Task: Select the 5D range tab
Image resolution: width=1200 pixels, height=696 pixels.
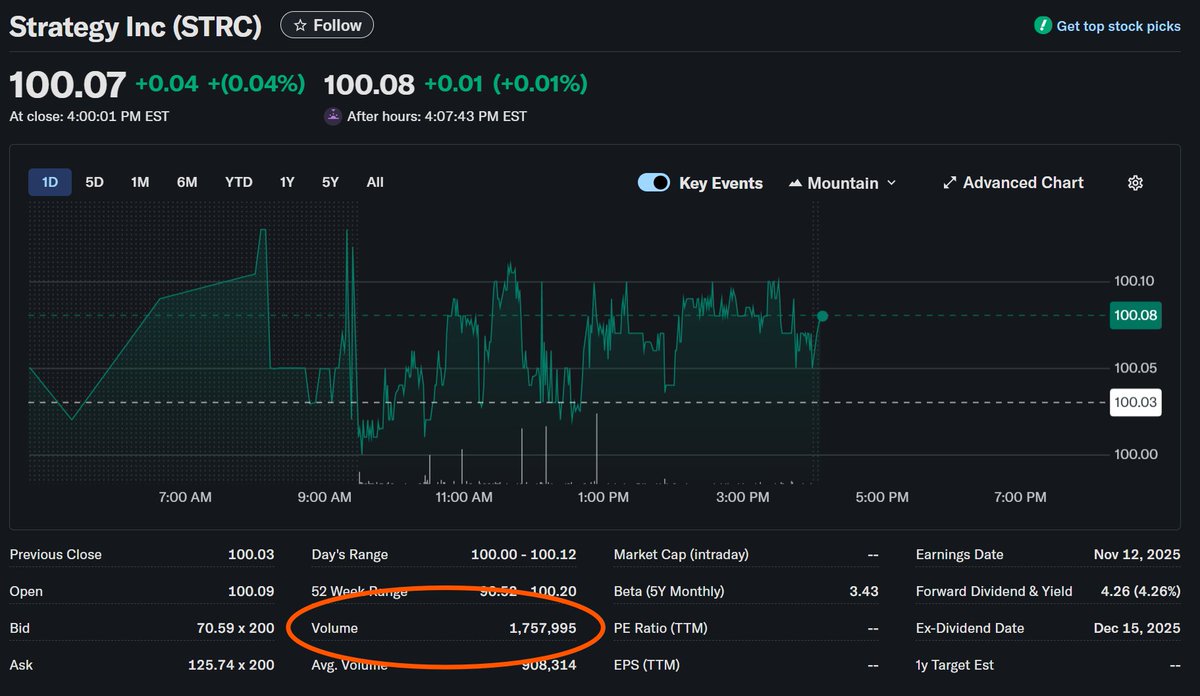Action: (x=94, y=182)
